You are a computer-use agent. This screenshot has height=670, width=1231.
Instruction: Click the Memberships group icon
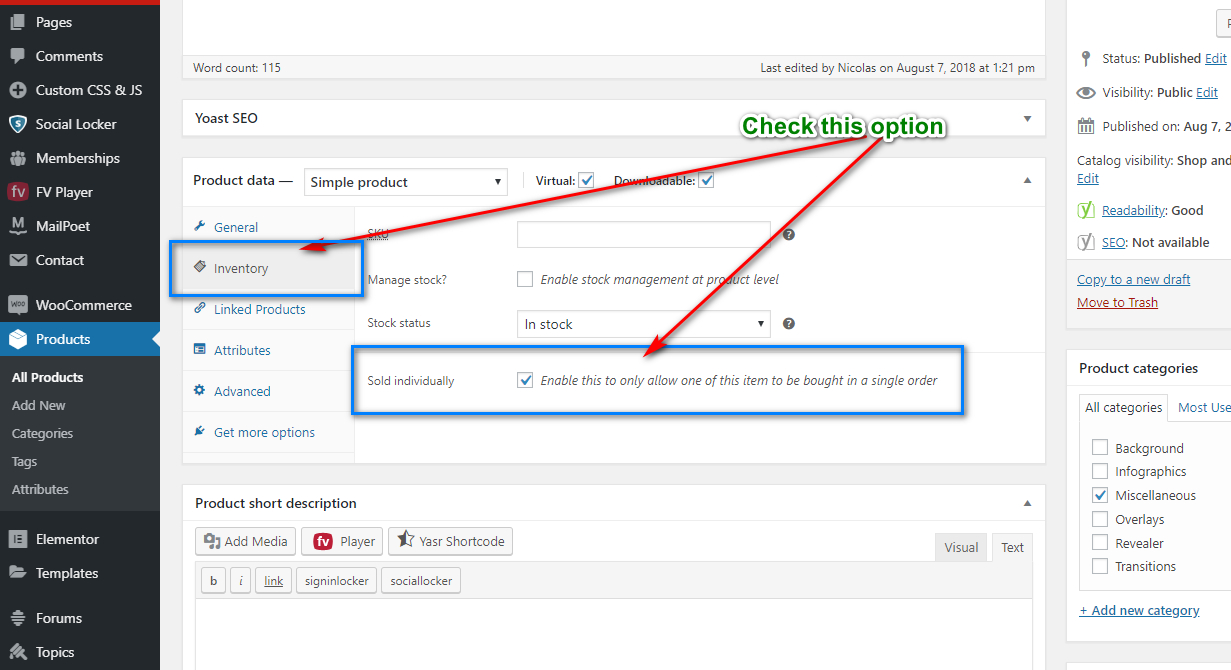pyautogui.click(x=17, y=158)
